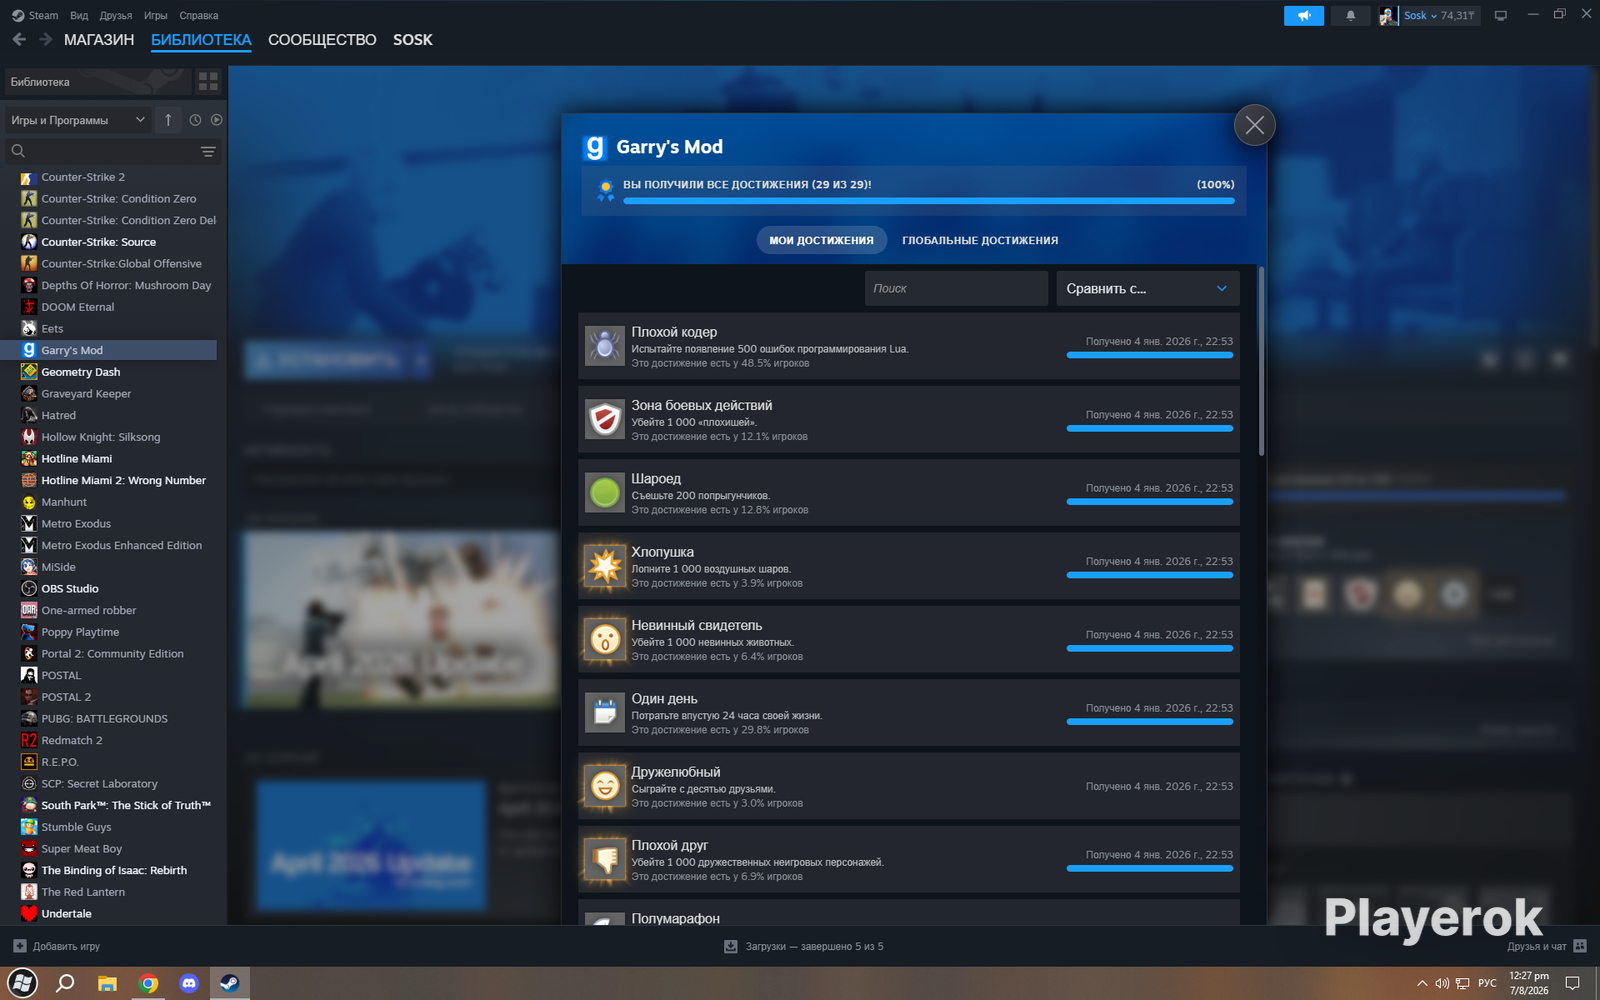This screenshot has height=1000, width=1600.
Task: Open the Справка menu
Action: pos(199,16)
